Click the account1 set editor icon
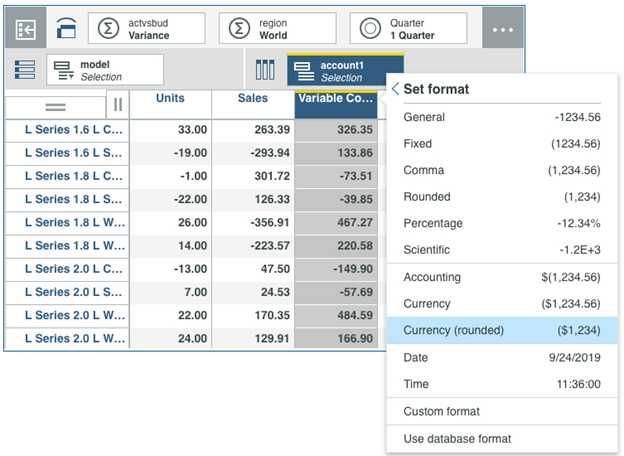This screenshot has width=624, height=456. (304, 71)
